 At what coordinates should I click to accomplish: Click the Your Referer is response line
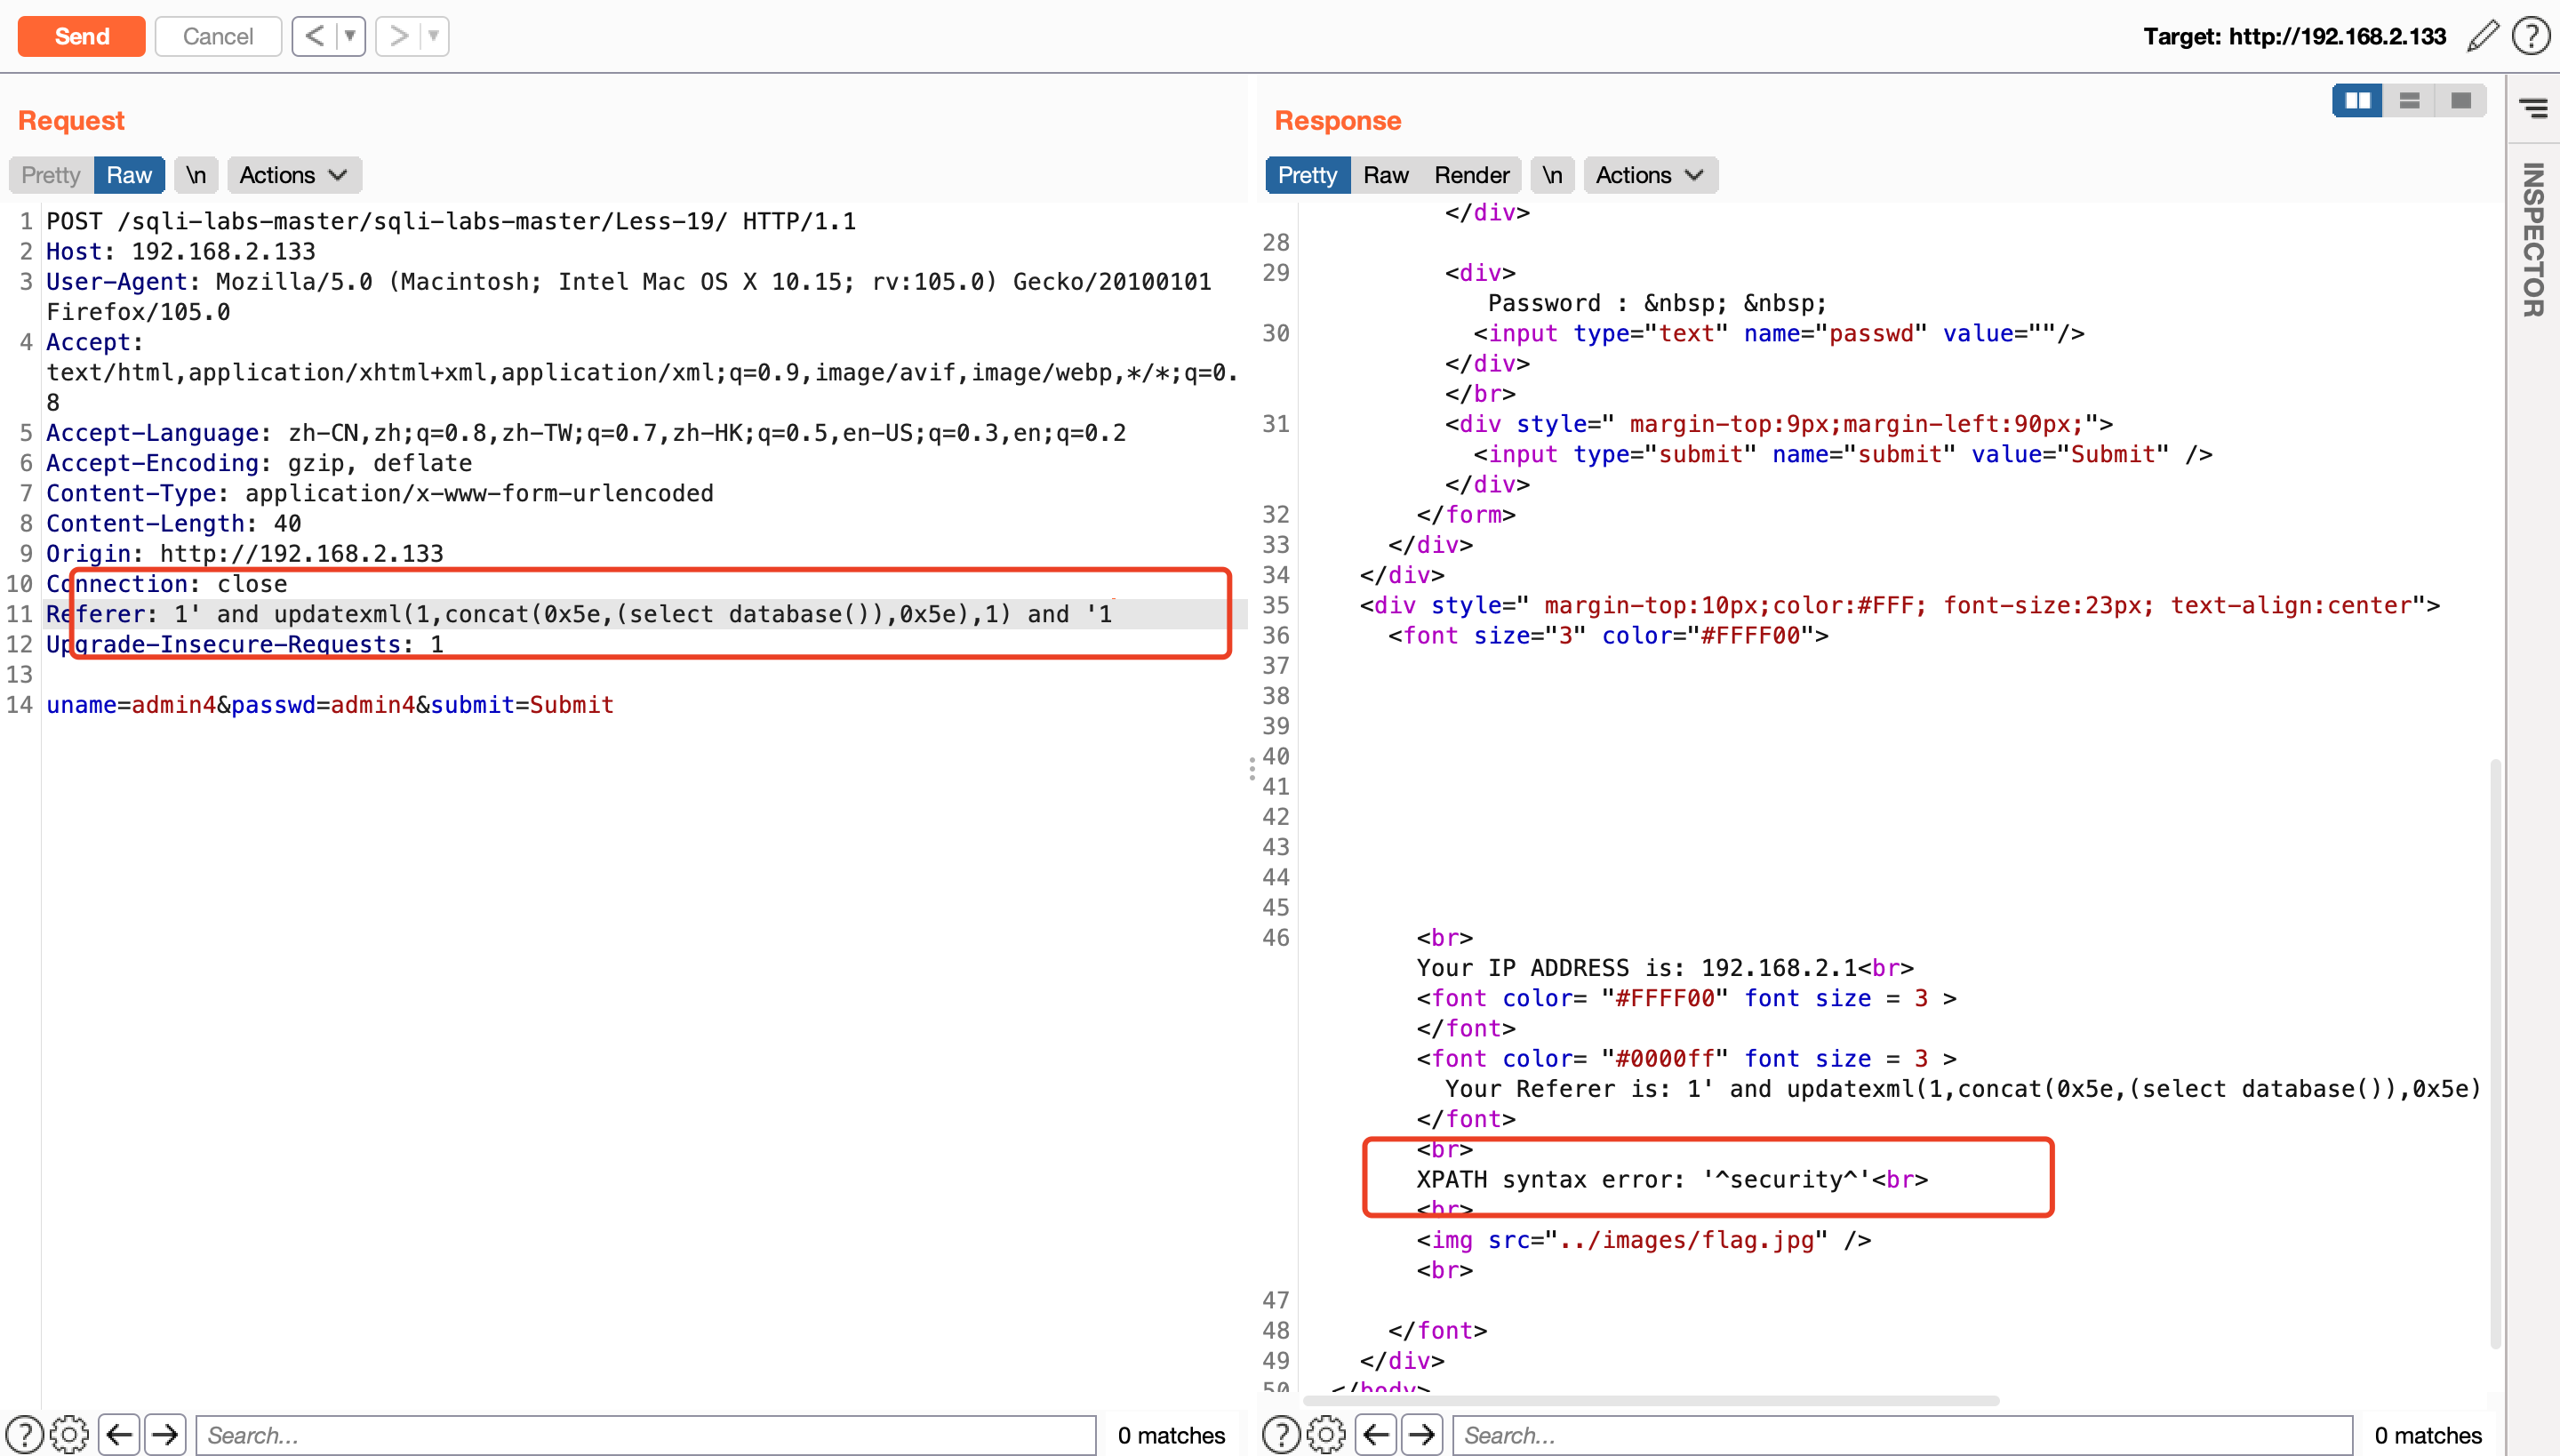tap(1962, 1089)
